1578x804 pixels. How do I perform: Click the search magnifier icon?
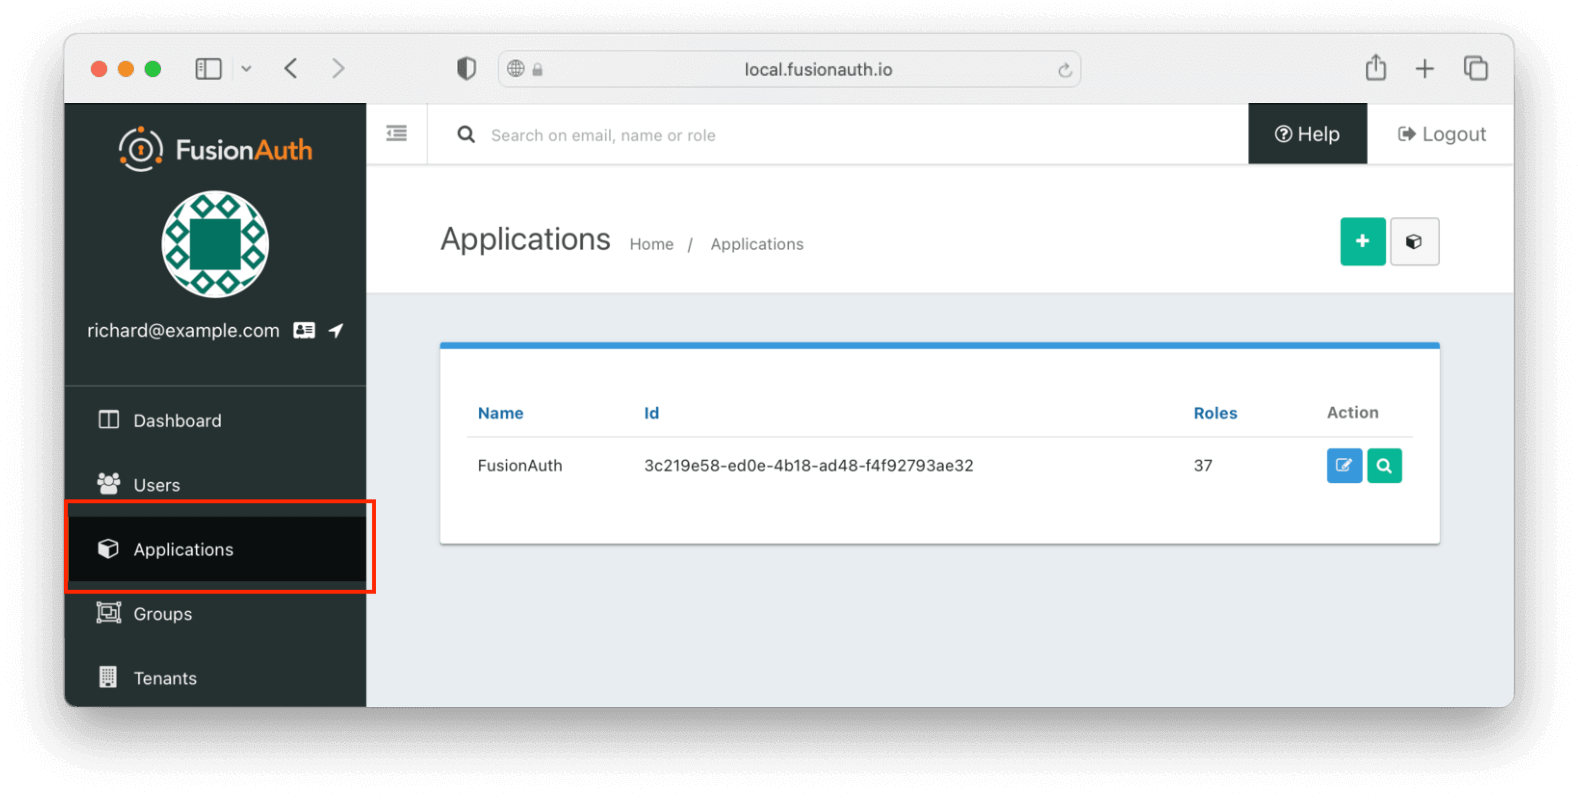466,134
